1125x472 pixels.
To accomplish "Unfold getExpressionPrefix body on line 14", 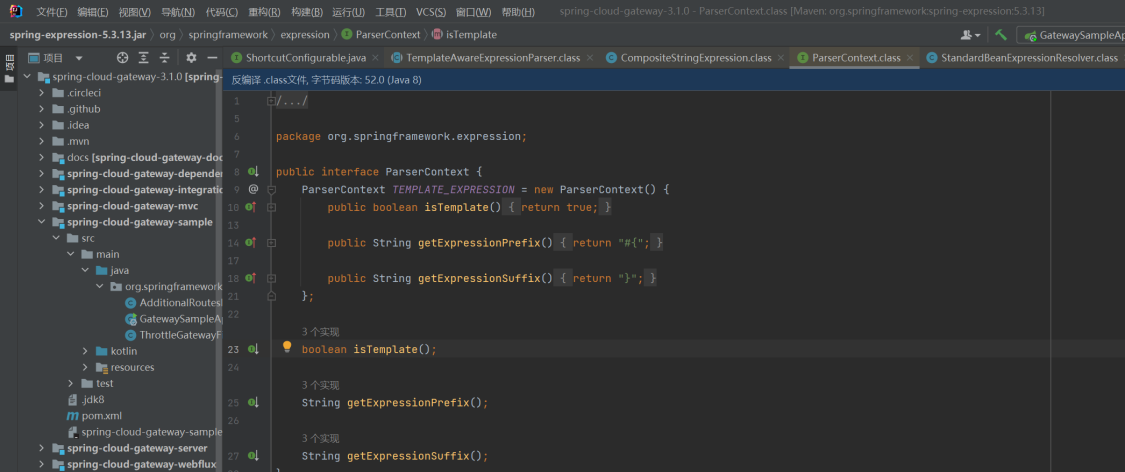I will tap(271, 242).
